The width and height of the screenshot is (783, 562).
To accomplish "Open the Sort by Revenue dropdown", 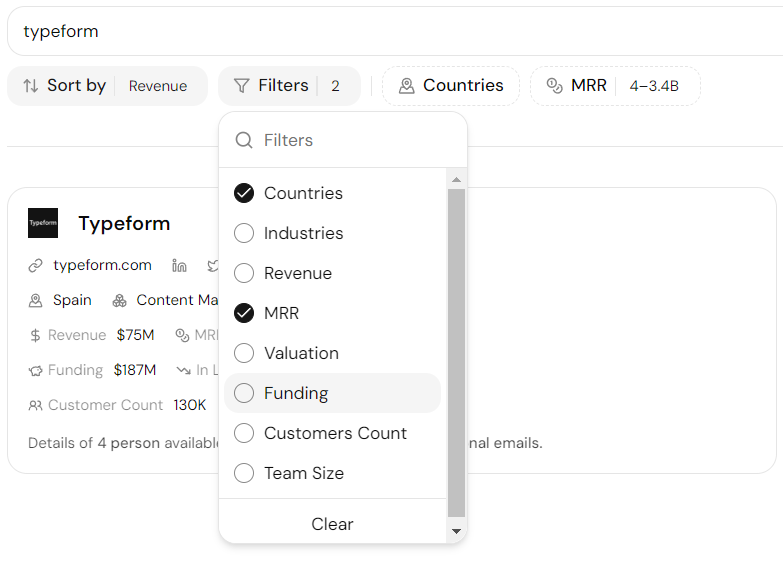I will coord(107,86).
